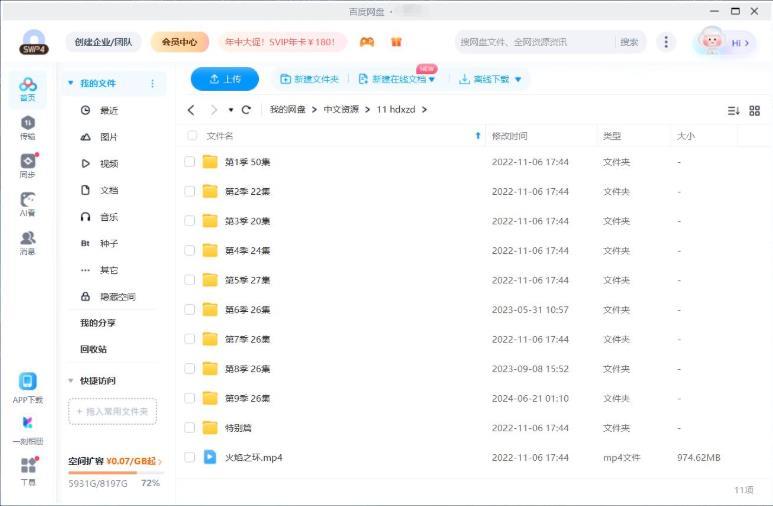Open the sort order icon
773x506 pixels.
[734, 110]
